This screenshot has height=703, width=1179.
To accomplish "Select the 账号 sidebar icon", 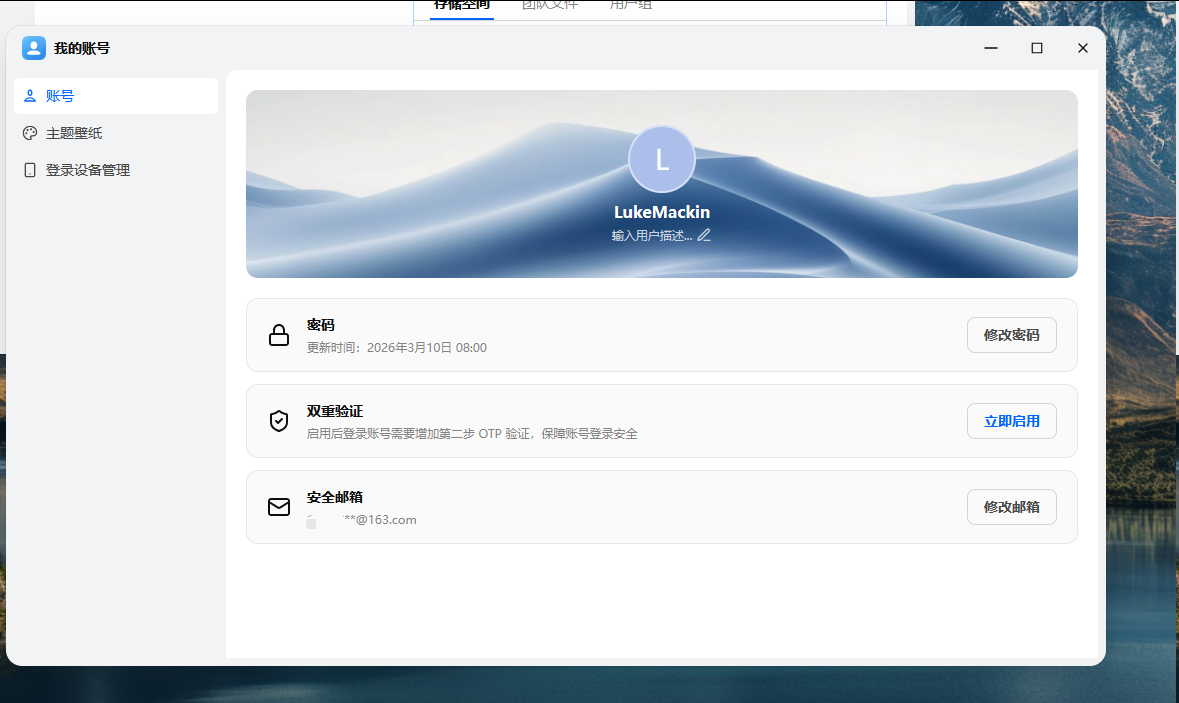I will coord(32,95).
